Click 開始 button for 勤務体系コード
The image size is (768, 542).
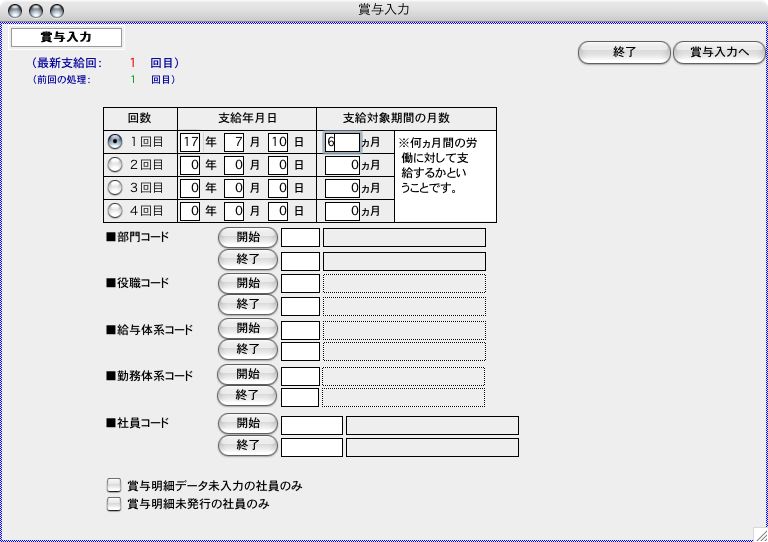click(x=247, y=374)
